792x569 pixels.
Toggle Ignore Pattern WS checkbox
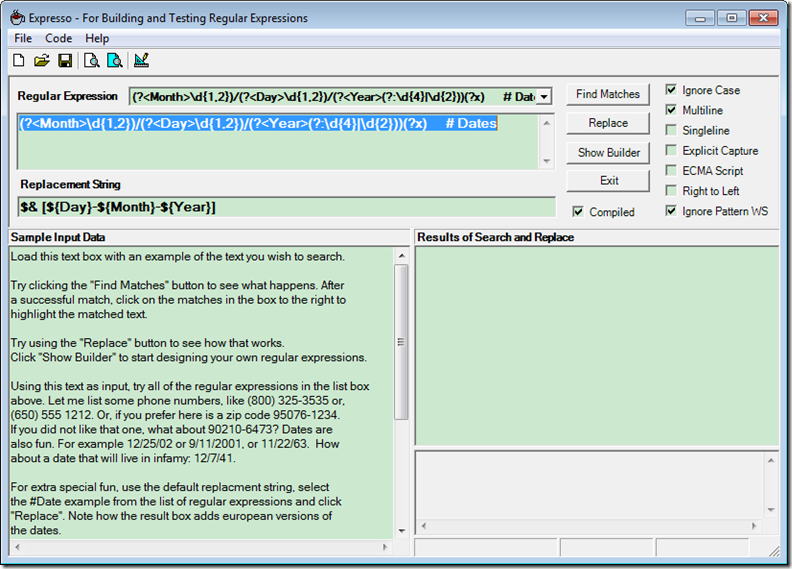click(671, 211)
